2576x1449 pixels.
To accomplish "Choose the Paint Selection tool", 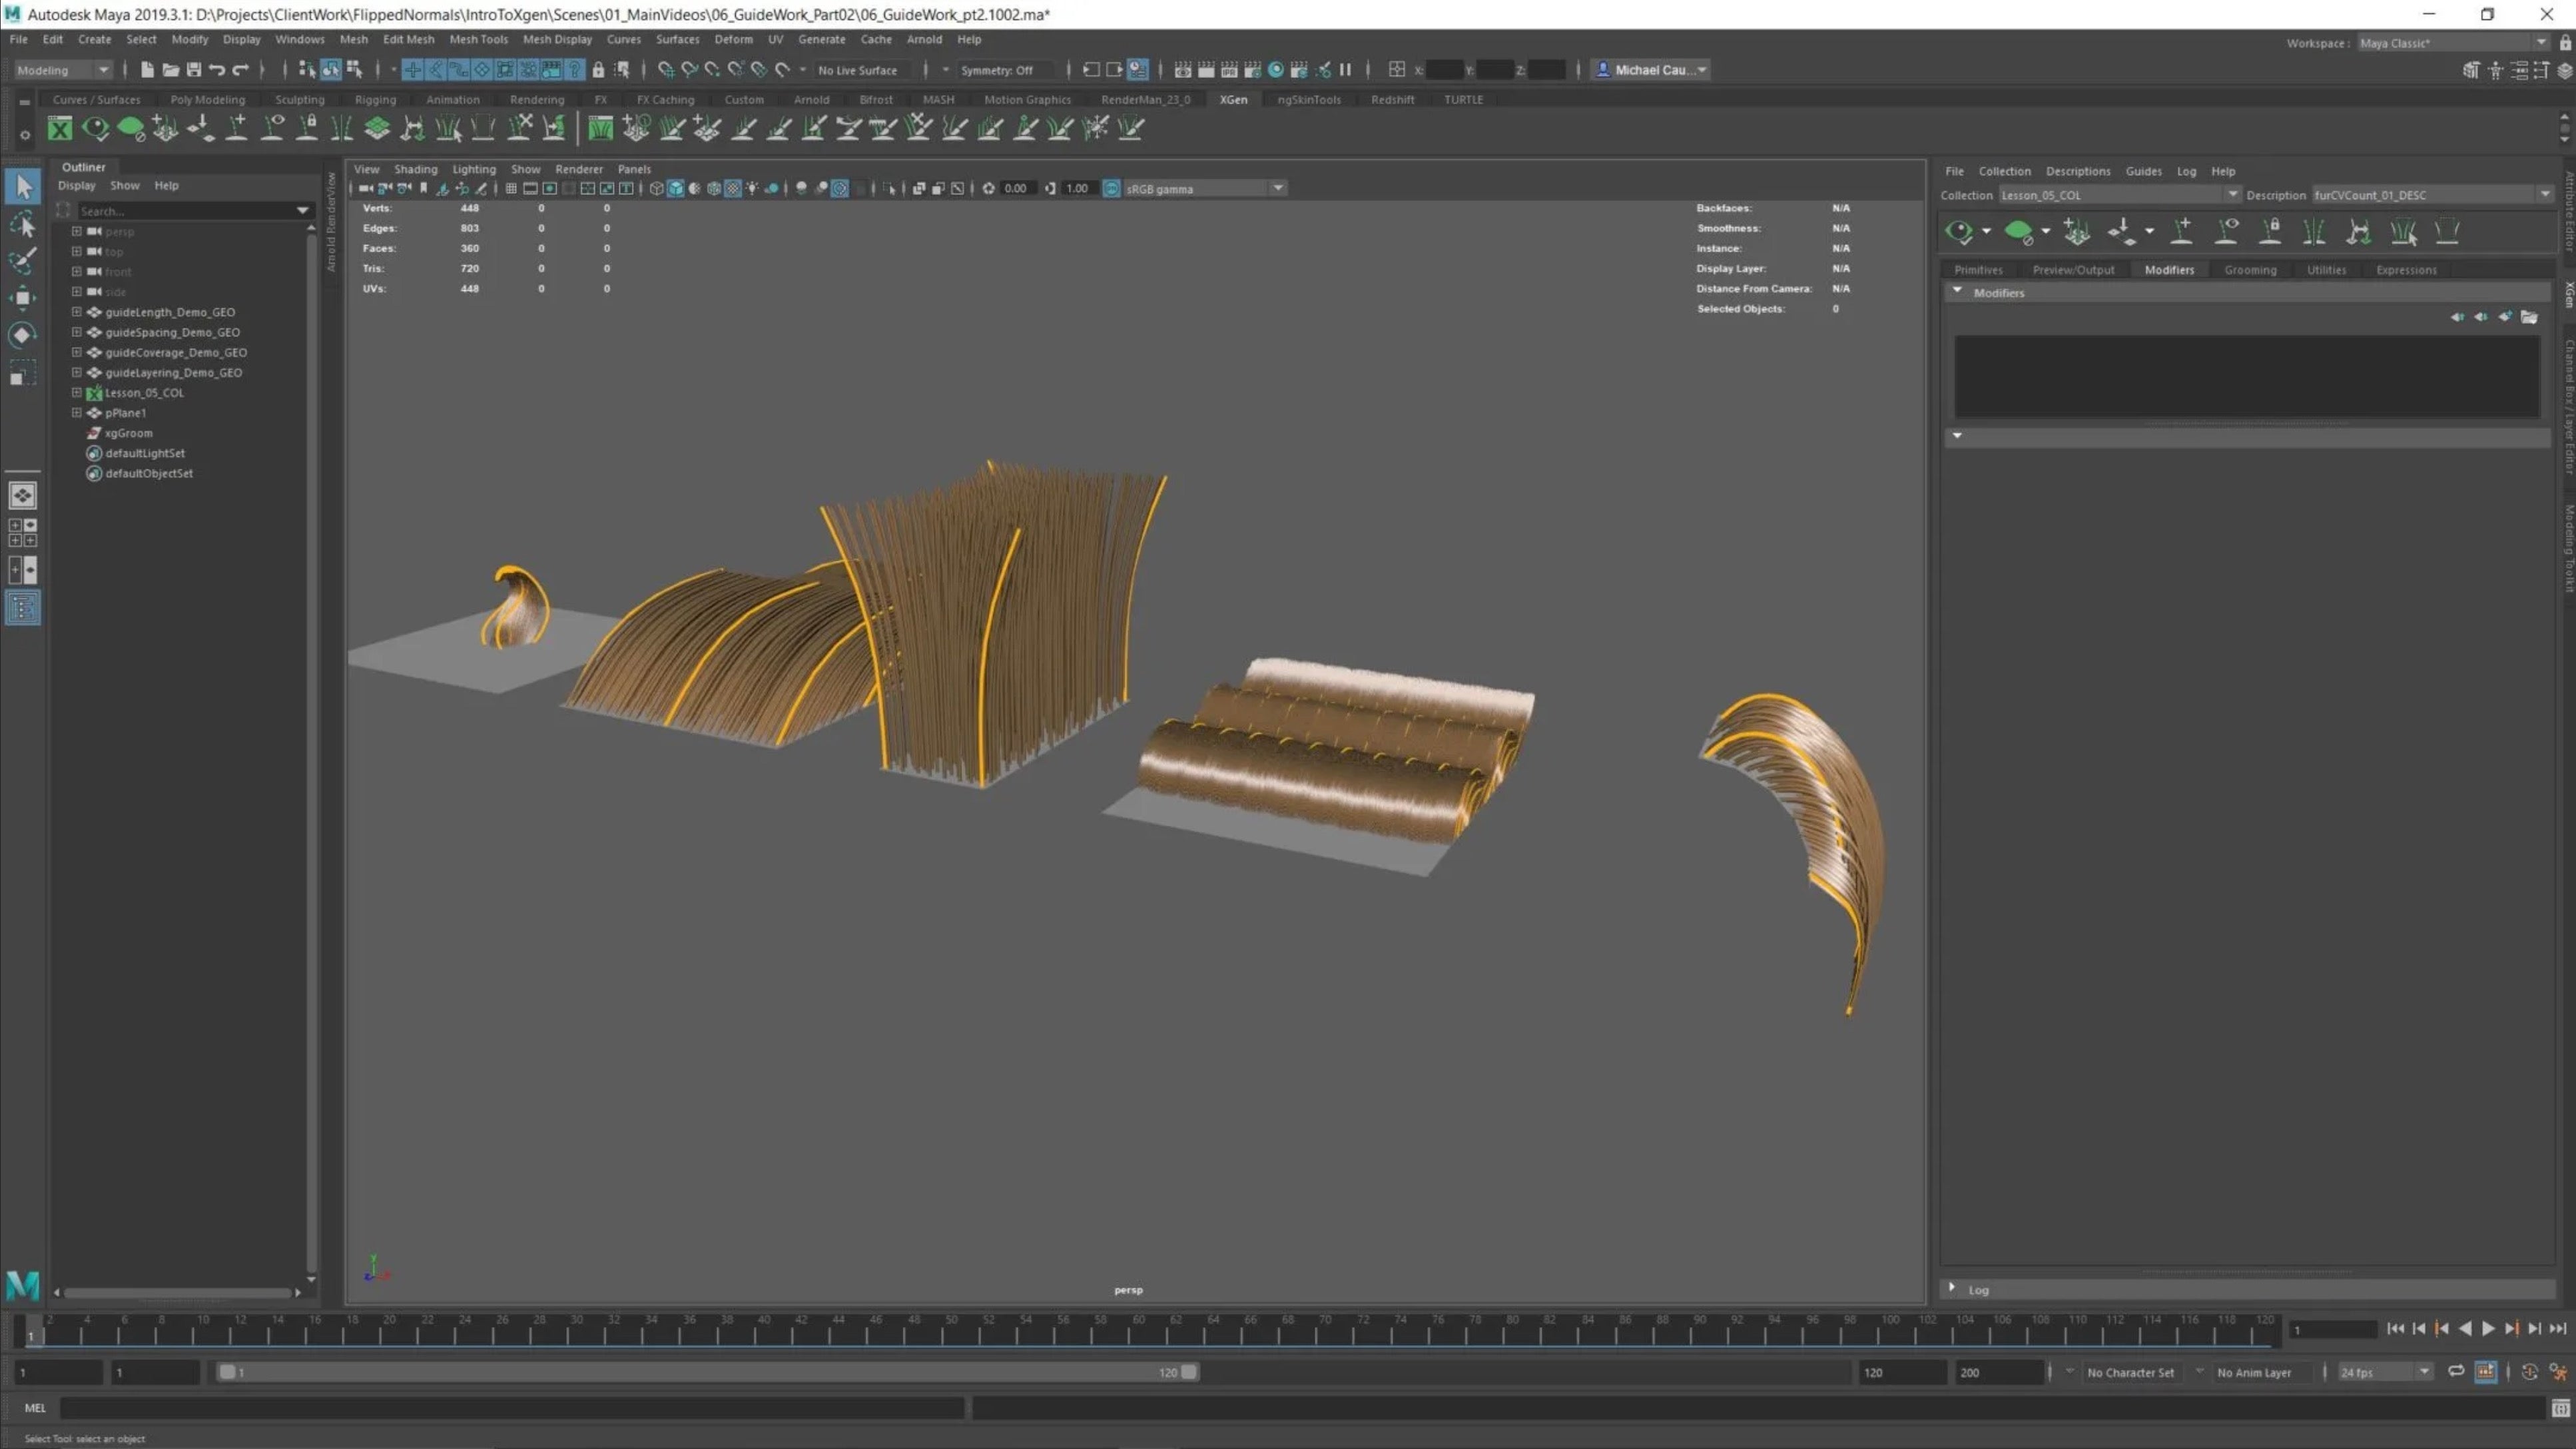I will [x=23, y=260].
